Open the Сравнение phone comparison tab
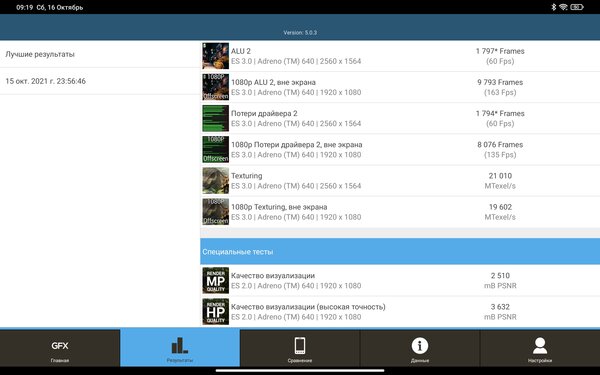 point(300,348)
